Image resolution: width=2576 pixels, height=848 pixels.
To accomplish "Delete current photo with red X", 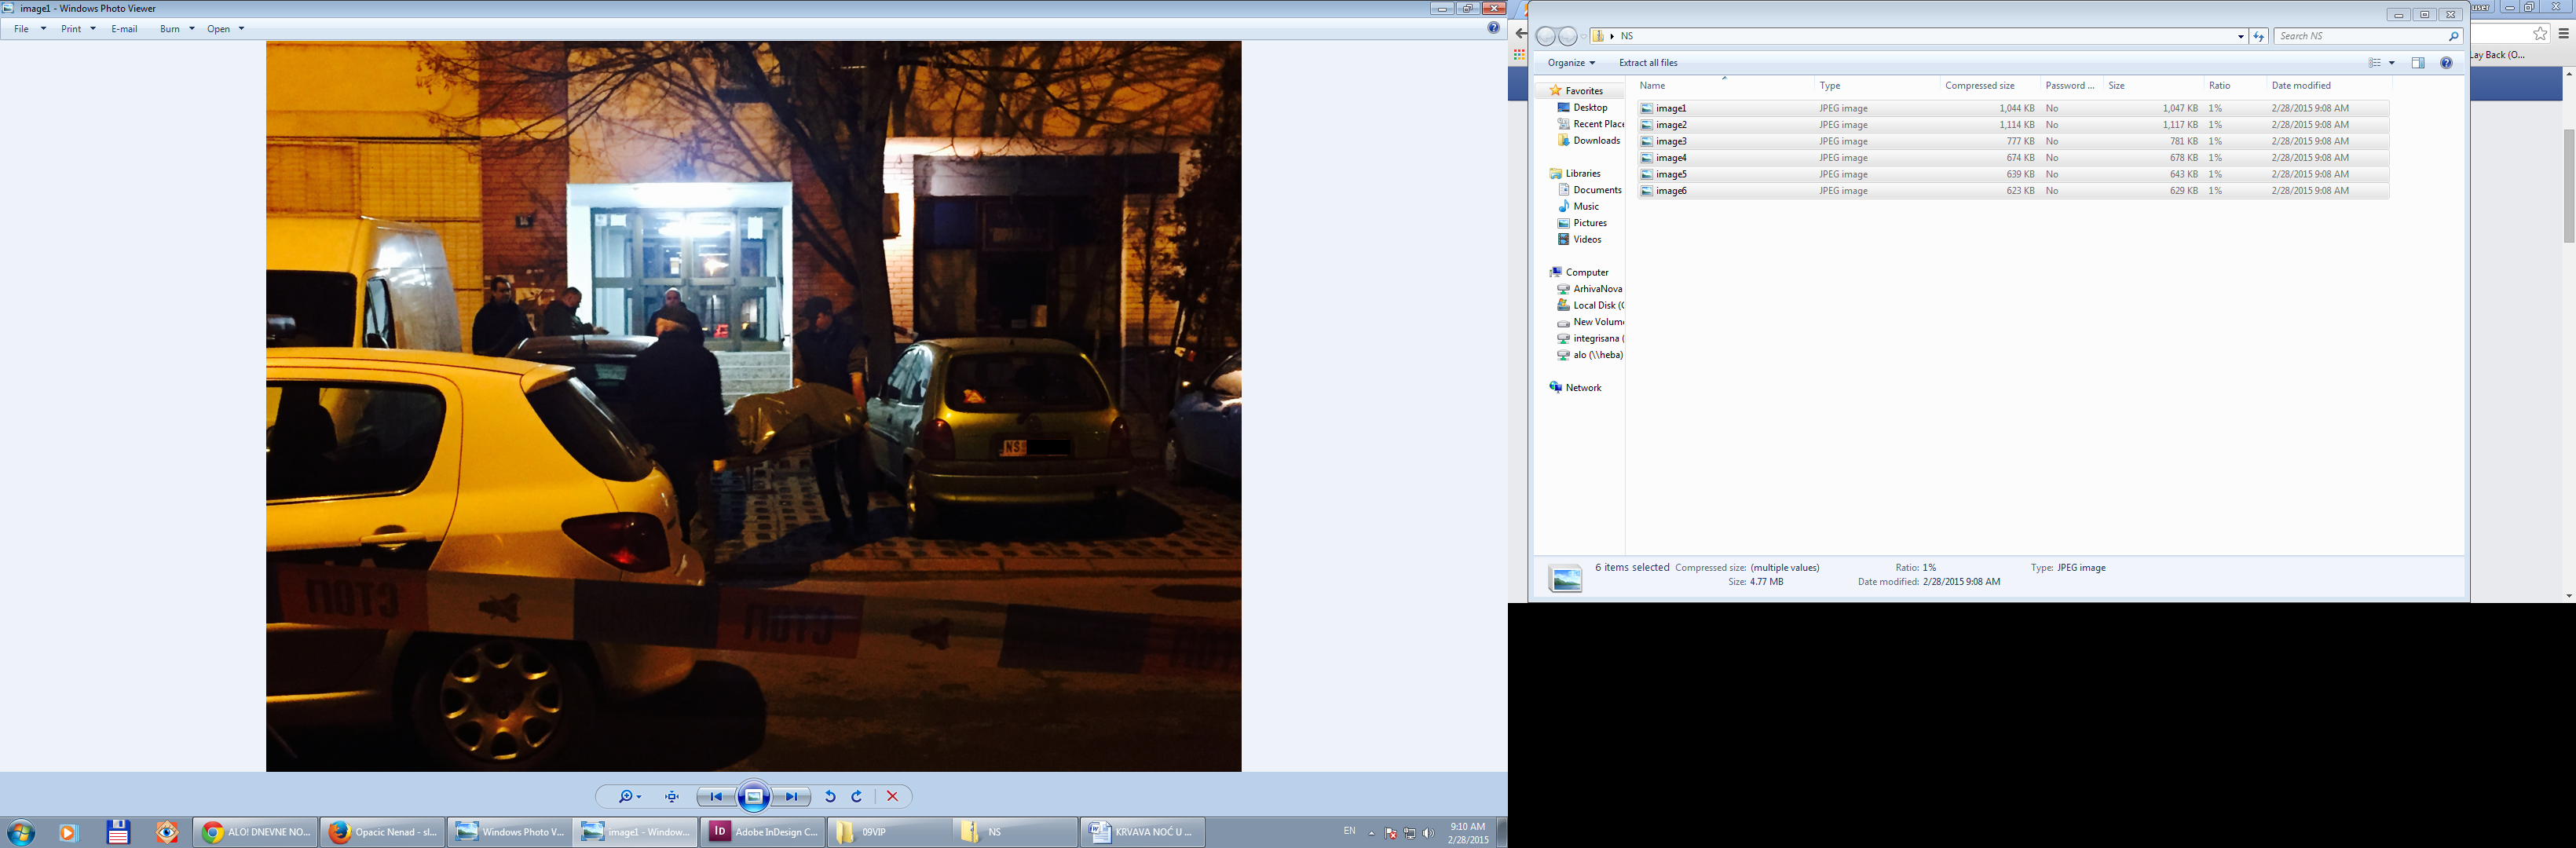I will click(x=893, y=797).
